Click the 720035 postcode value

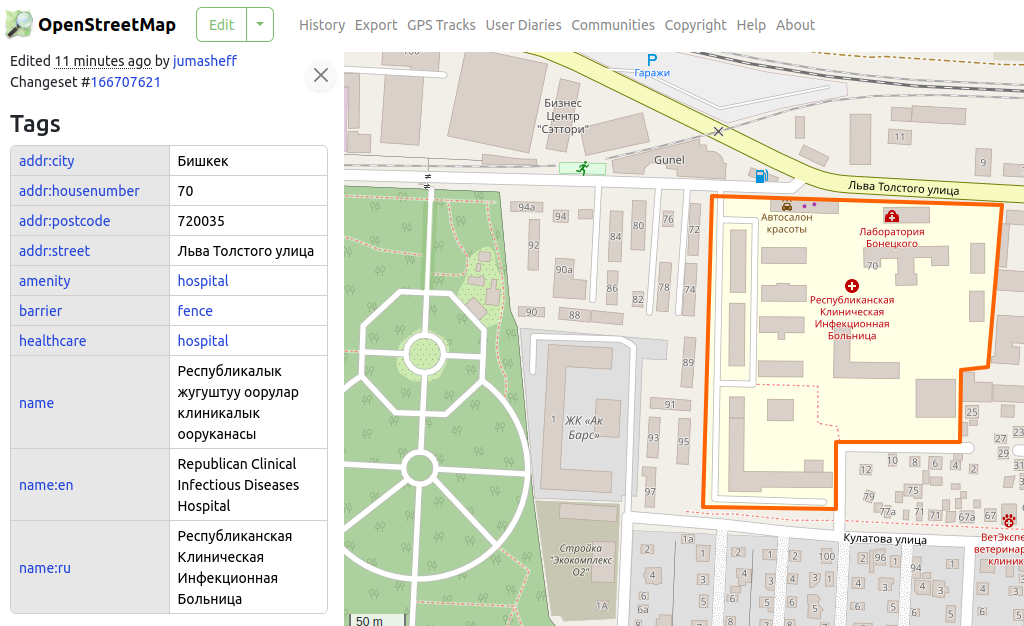(x=201, y=221)
